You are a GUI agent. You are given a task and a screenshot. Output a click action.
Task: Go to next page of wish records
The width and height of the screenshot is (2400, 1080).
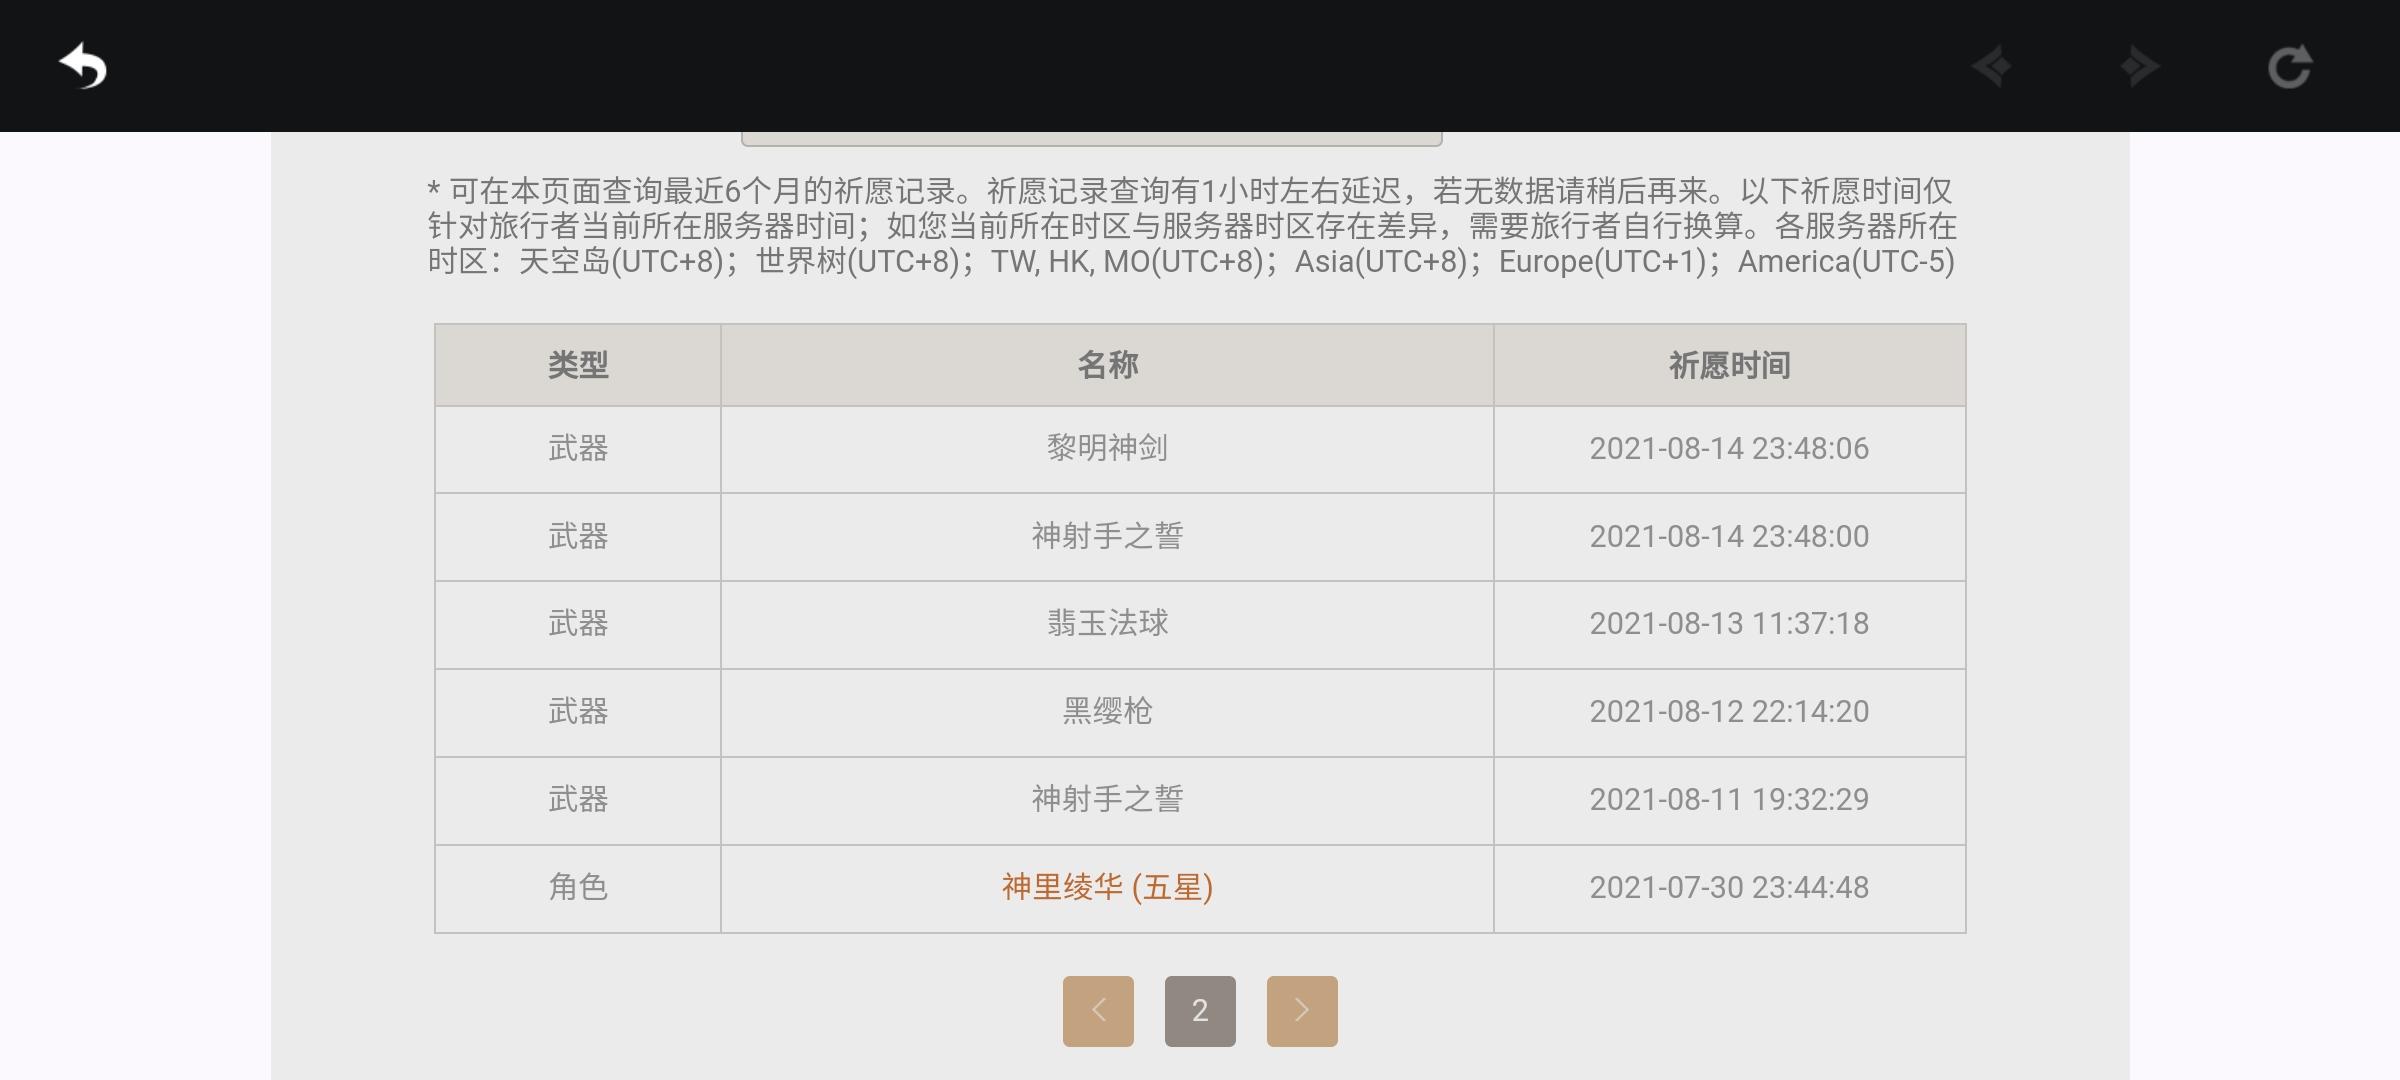click(x=1302, y=1011)
